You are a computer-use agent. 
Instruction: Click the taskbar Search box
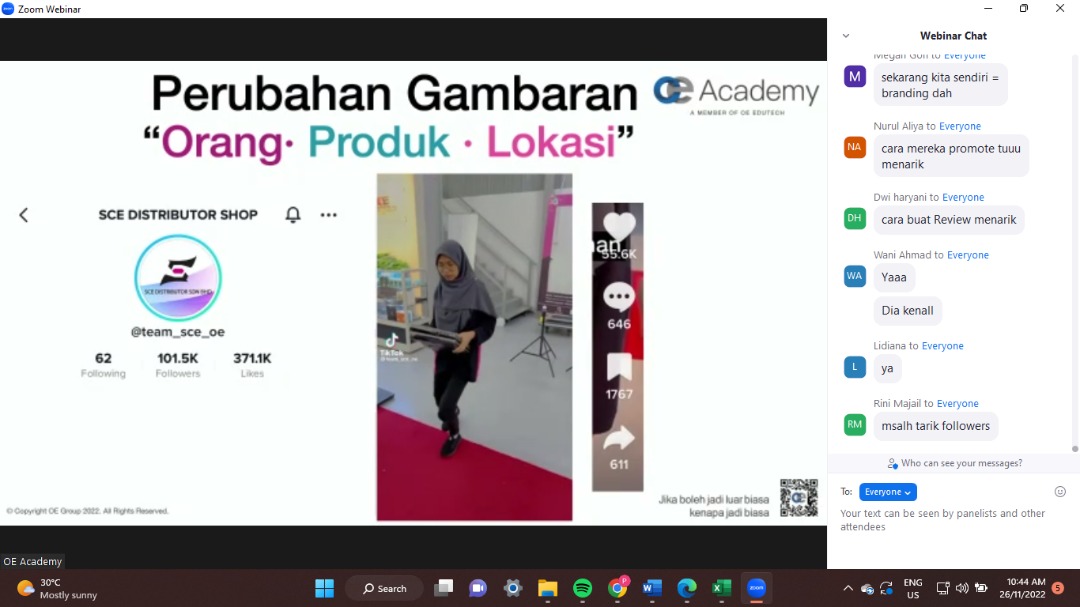coord(384,588)
